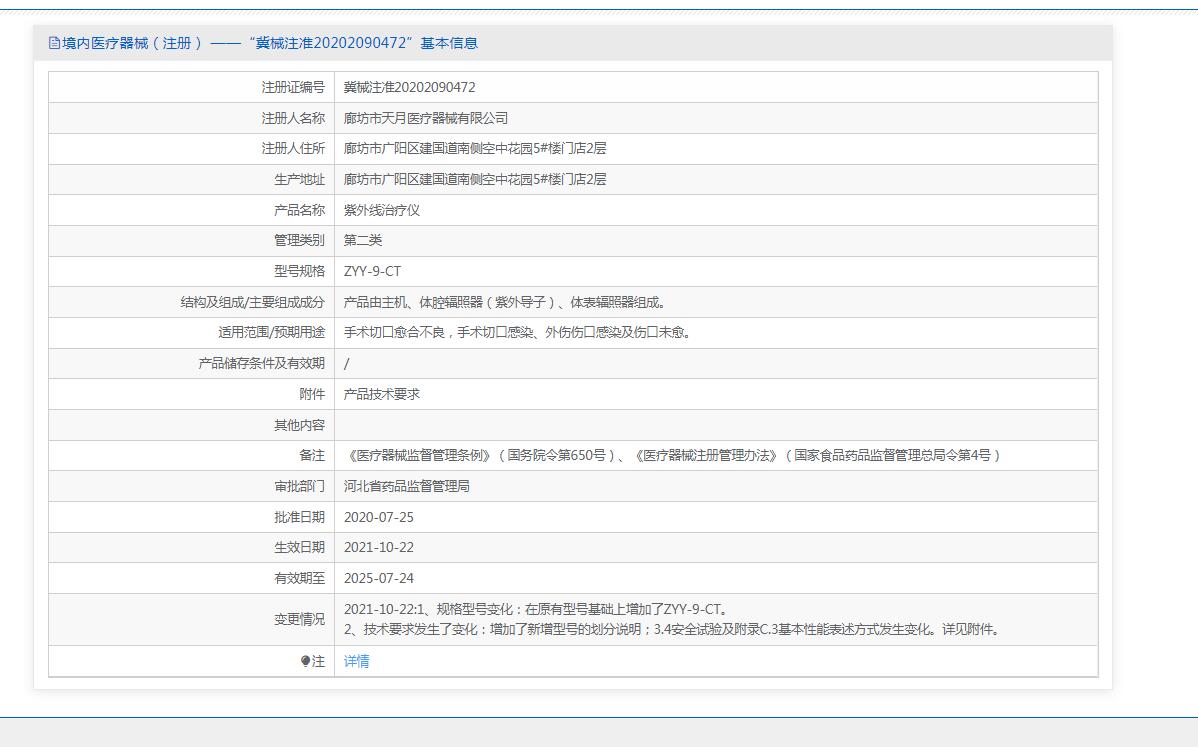Screen dimensions: 1198x747
Task: Click the 变更情况 change details text
Action: [670, 619]
